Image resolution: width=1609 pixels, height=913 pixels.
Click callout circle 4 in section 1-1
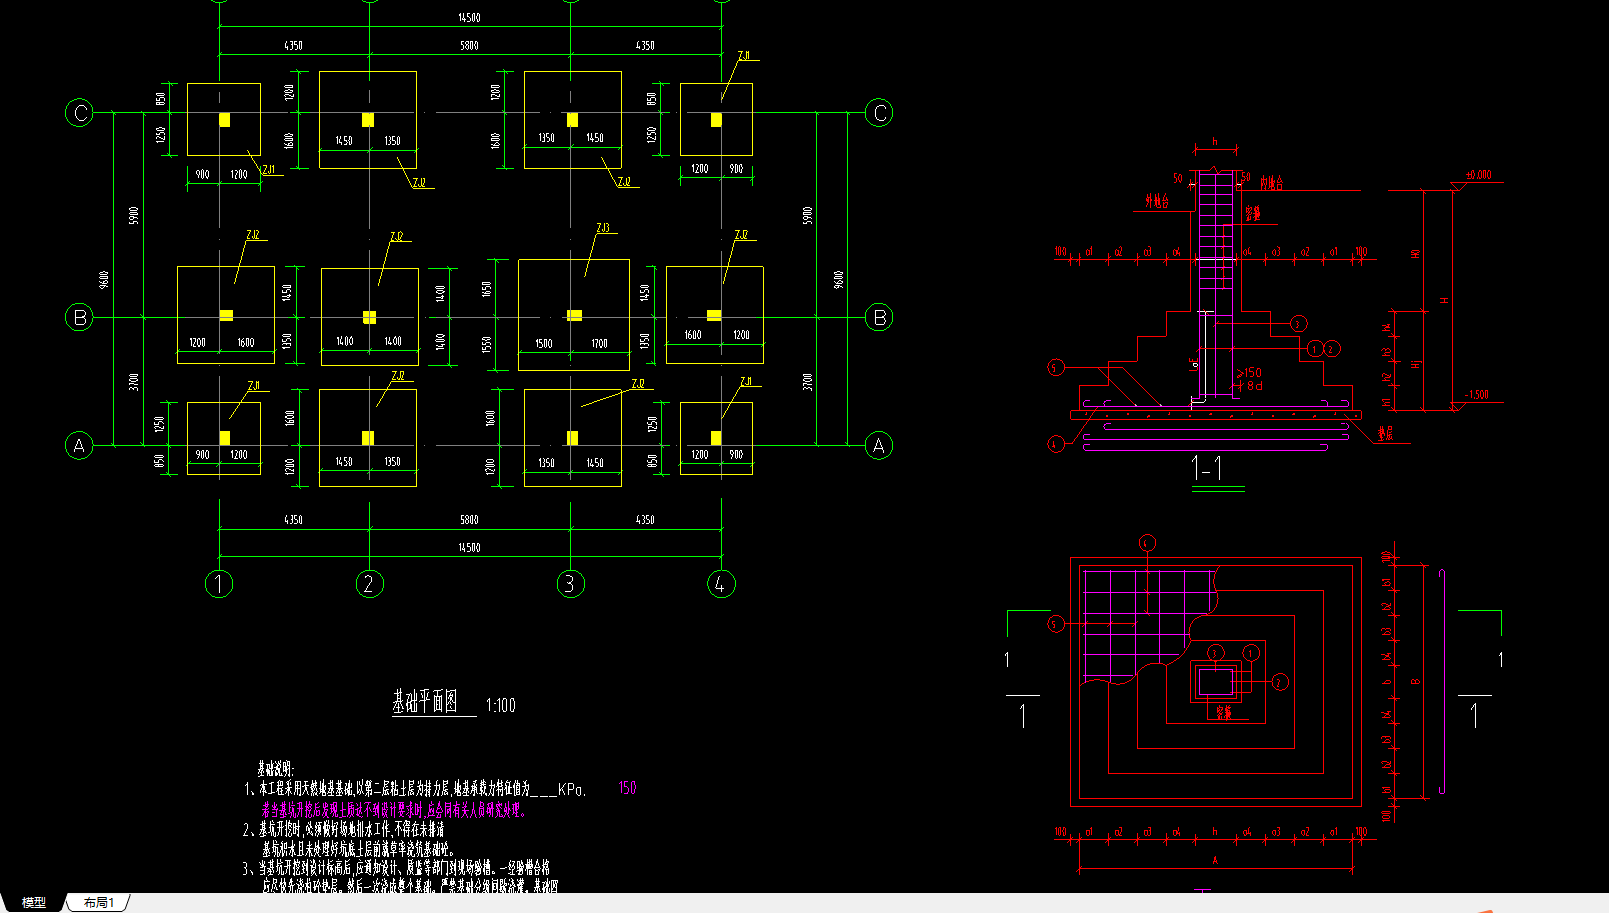[x=1056, y=444]
